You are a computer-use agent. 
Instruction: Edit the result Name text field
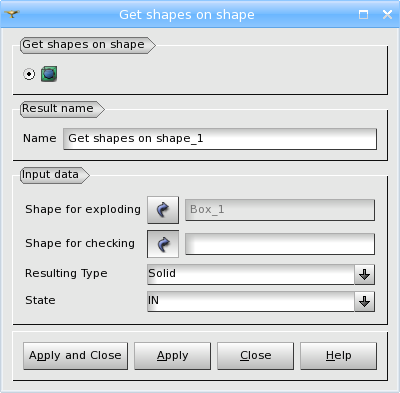click(x=220, y=139)
